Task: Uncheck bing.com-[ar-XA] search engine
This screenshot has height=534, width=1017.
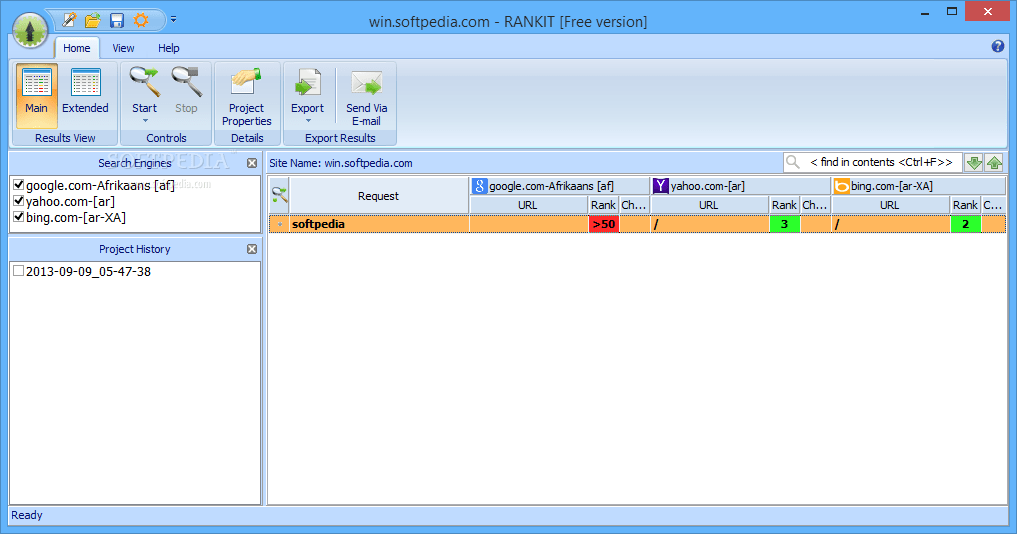Action: 19,217
